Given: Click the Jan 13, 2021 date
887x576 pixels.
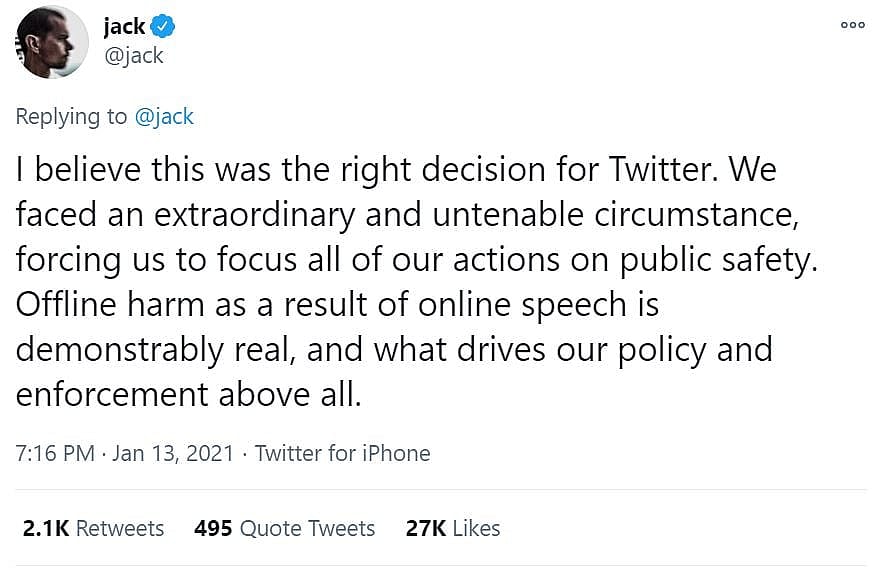Looking at the screenshot, I should (x=173, y=453).
